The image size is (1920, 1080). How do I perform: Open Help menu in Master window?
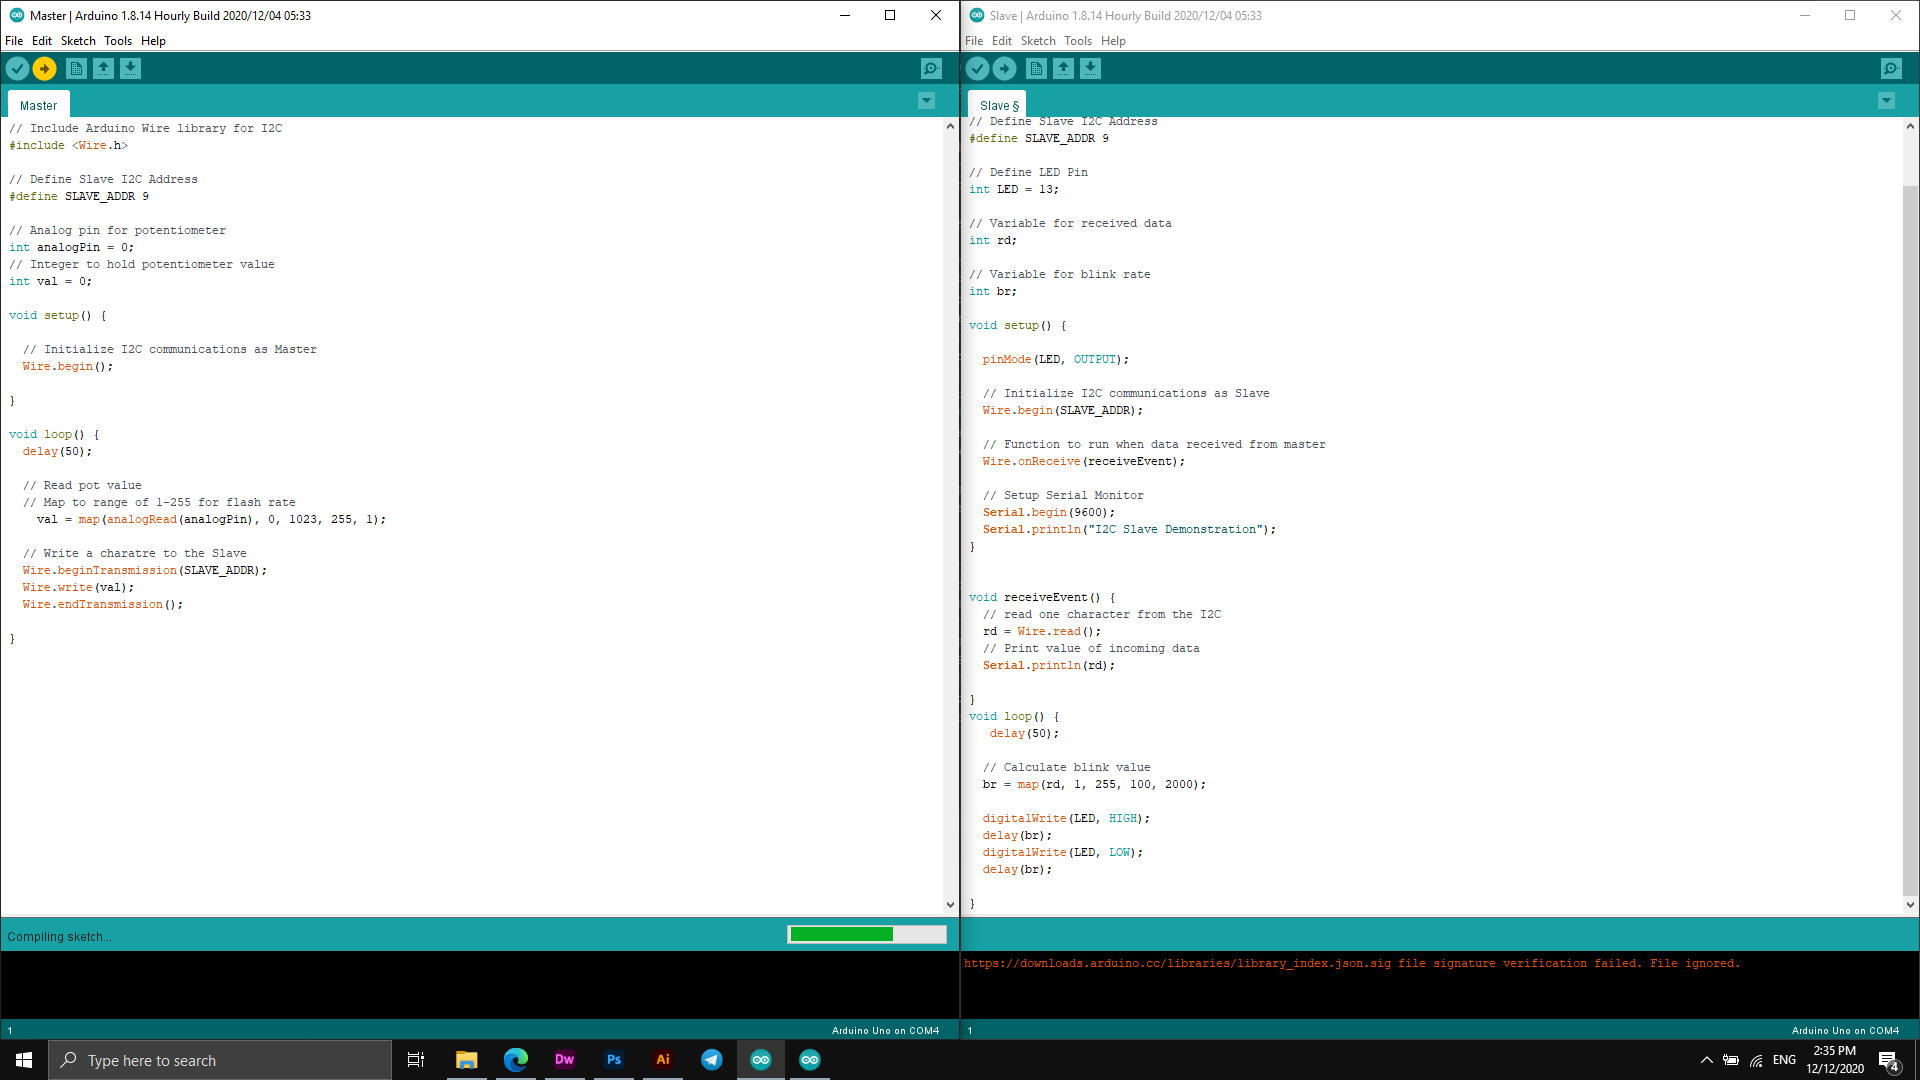coord(153,41)
